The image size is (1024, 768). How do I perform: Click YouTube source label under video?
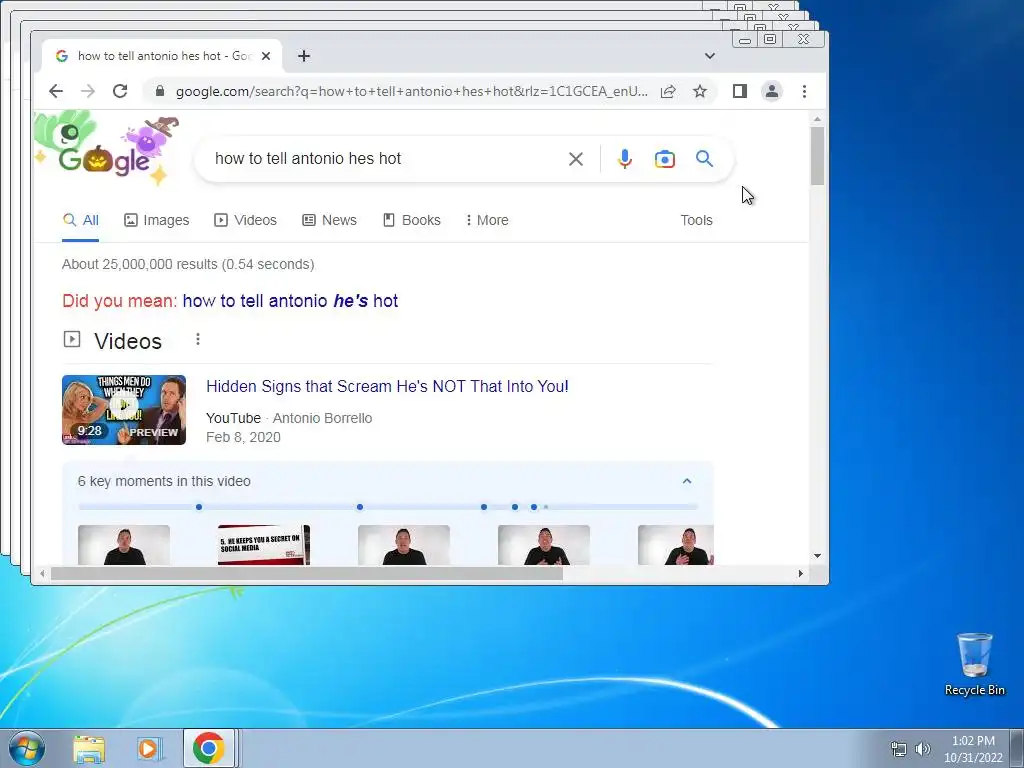click(233, 419)
